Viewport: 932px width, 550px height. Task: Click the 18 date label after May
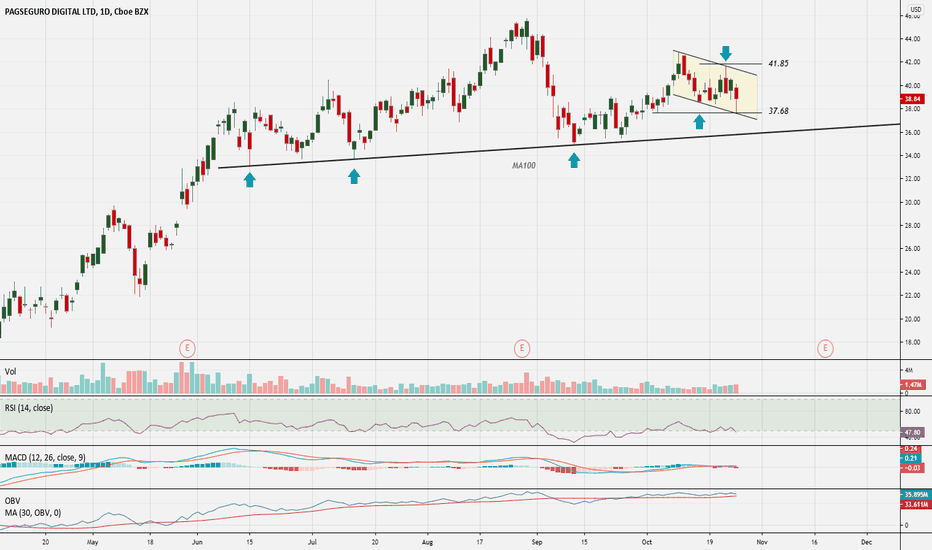(x=150, y=542)
